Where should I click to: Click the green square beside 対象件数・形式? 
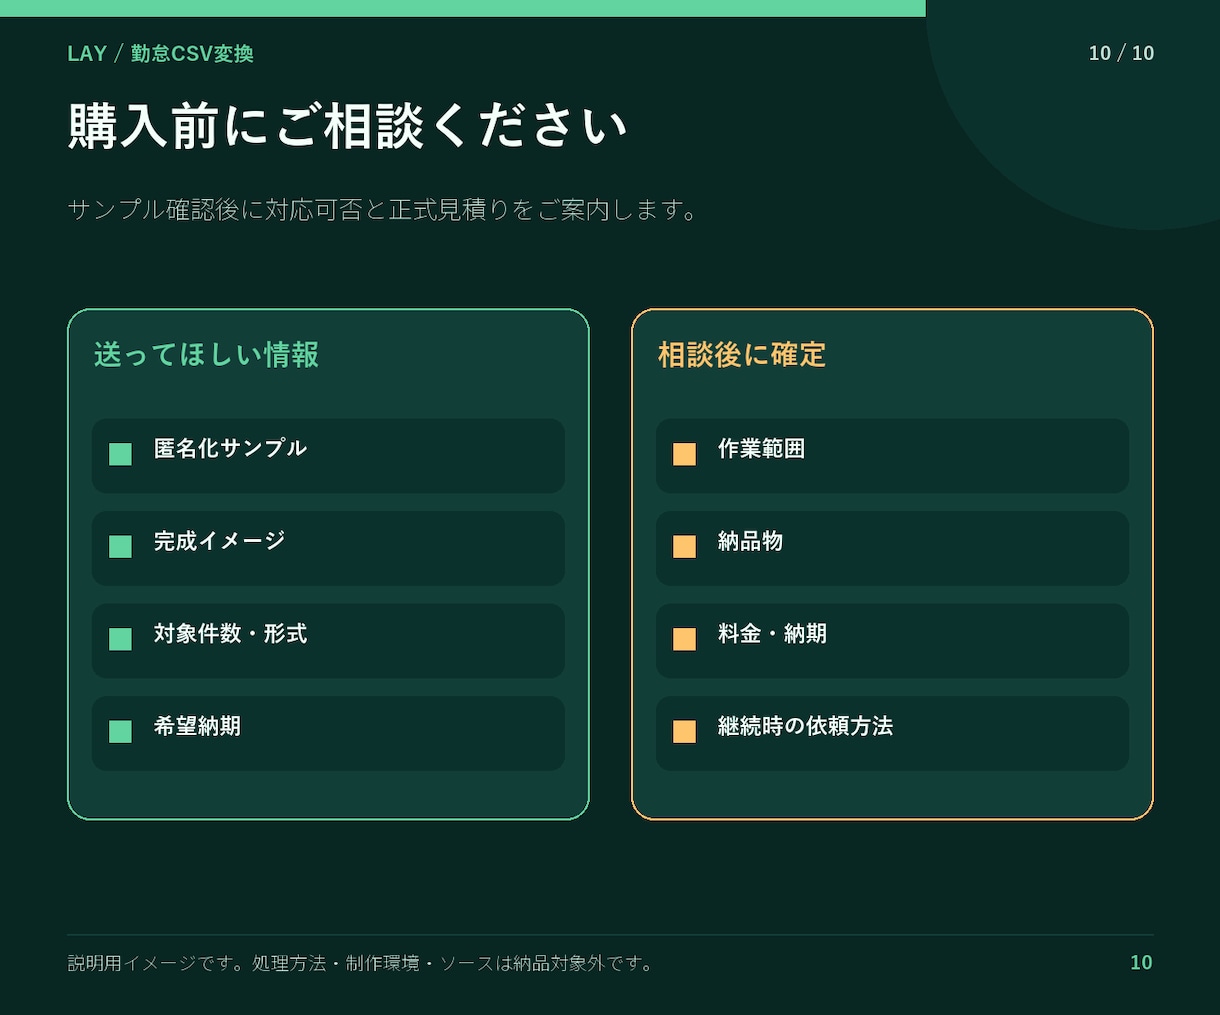click(120, 639)
